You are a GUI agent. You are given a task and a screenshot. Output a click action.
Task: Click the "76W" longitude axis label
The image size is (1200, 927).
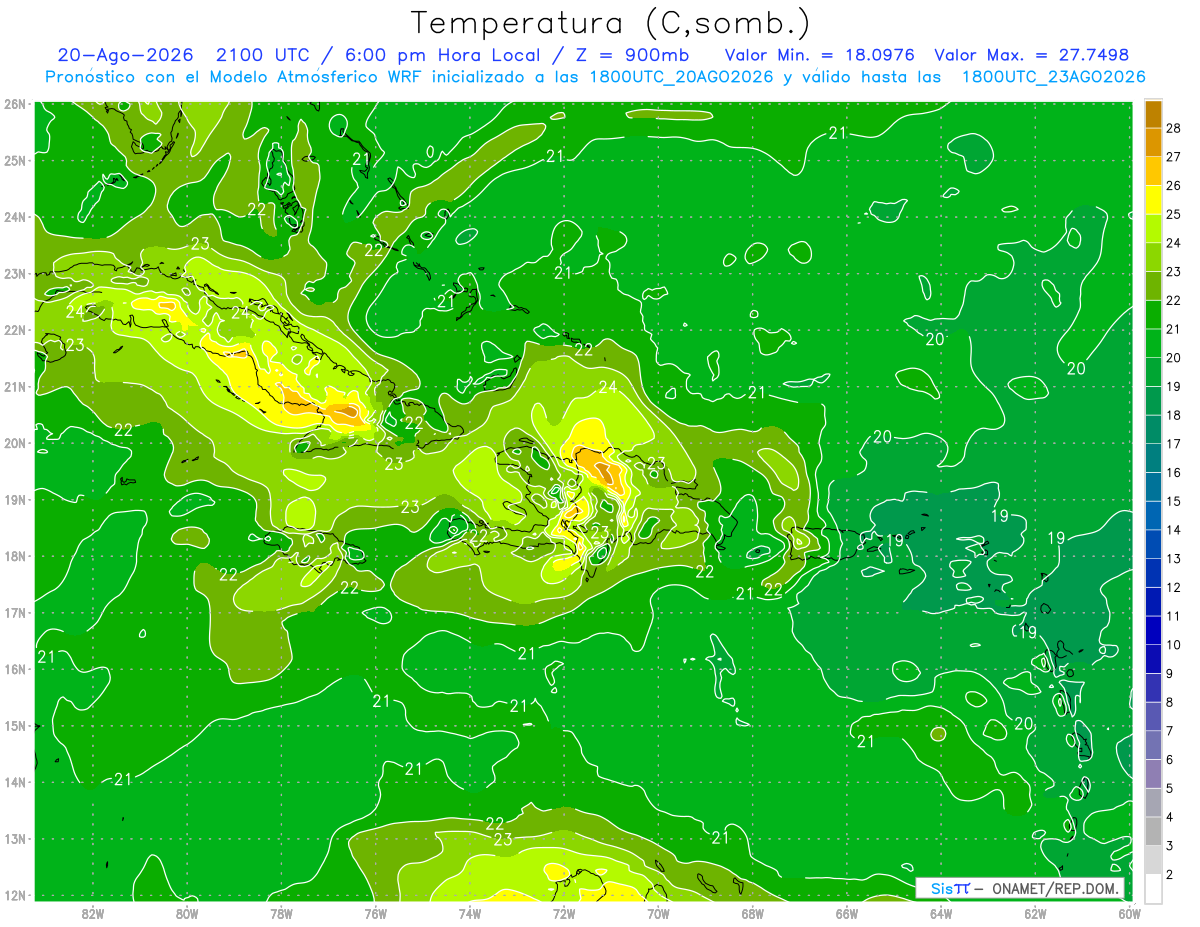(375, 913)
